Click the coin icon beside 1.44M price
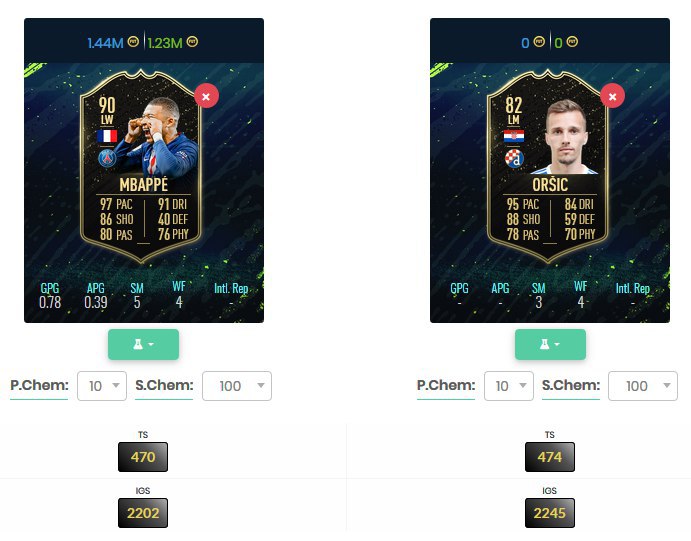The height and width of the screenshot is (541, 691). coord(133,42)
